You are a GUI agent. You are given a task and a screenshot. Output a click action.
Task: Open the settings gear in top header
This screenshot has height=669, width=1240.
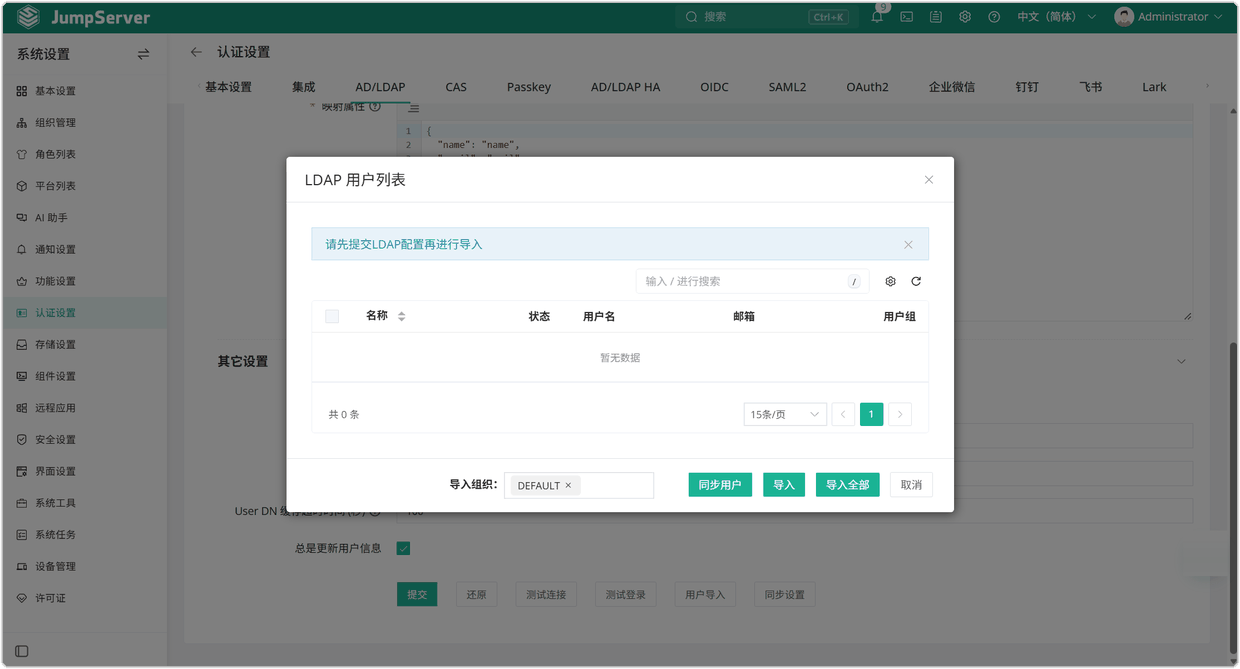[965, 17]
